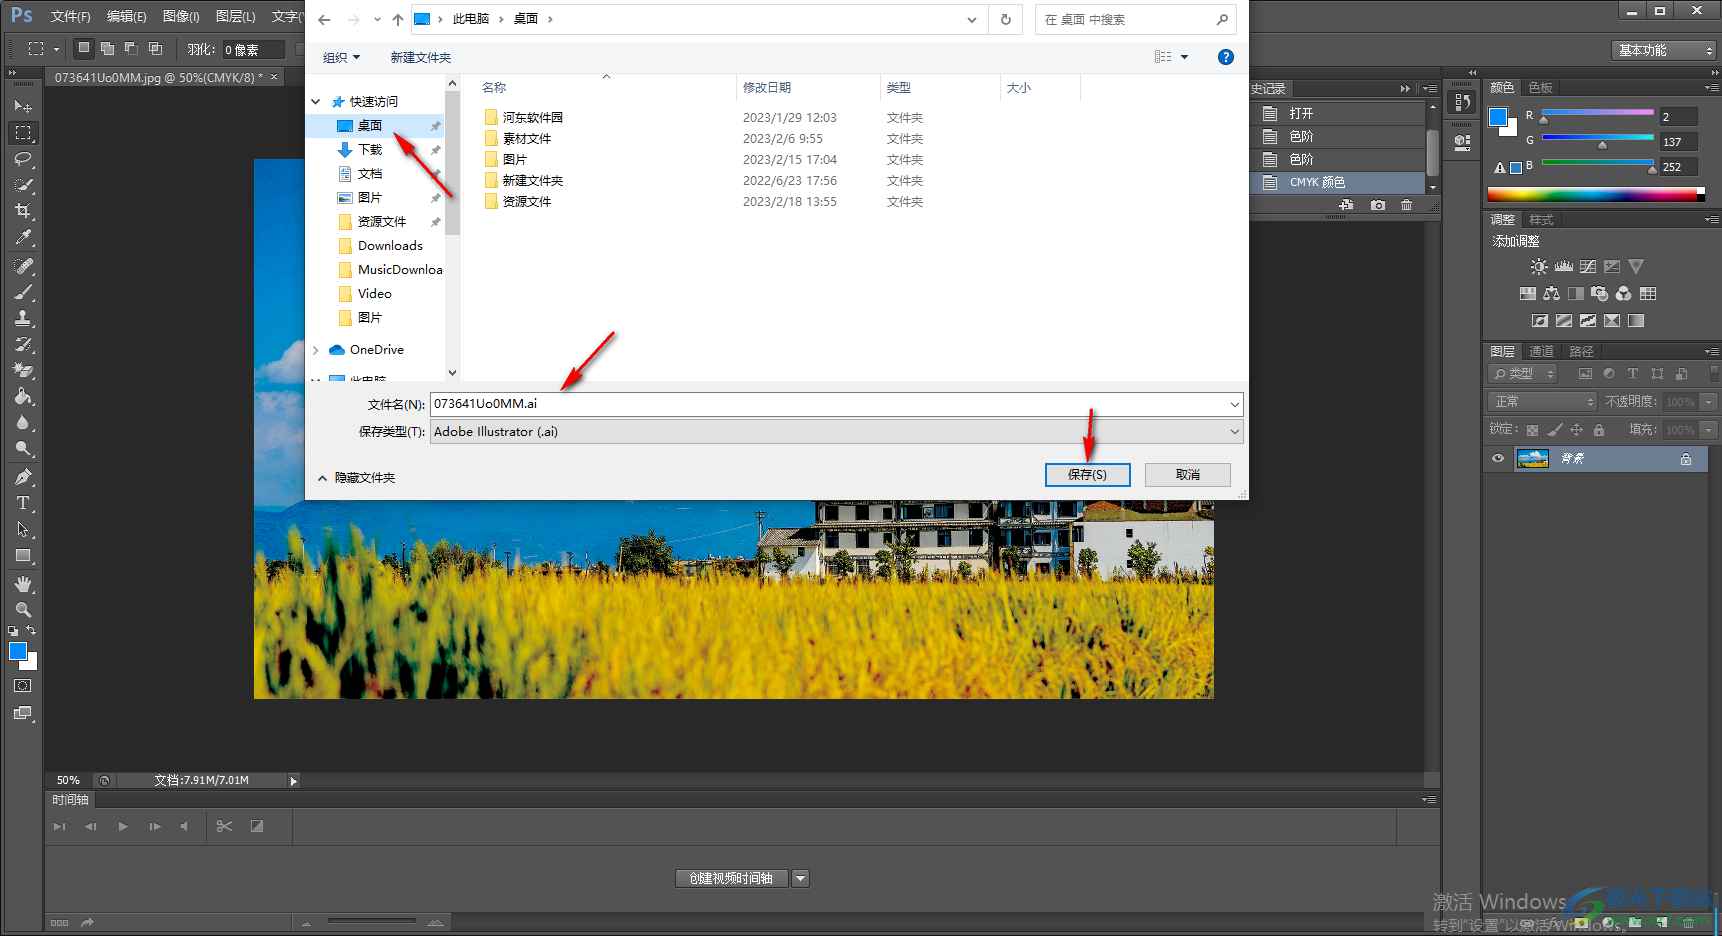Image resolution: width=1722 pixels, height=936 pixels.
Task: Click the split-at-playhead scissors icon
Action: pyautogui.click(x=224, y=826)
